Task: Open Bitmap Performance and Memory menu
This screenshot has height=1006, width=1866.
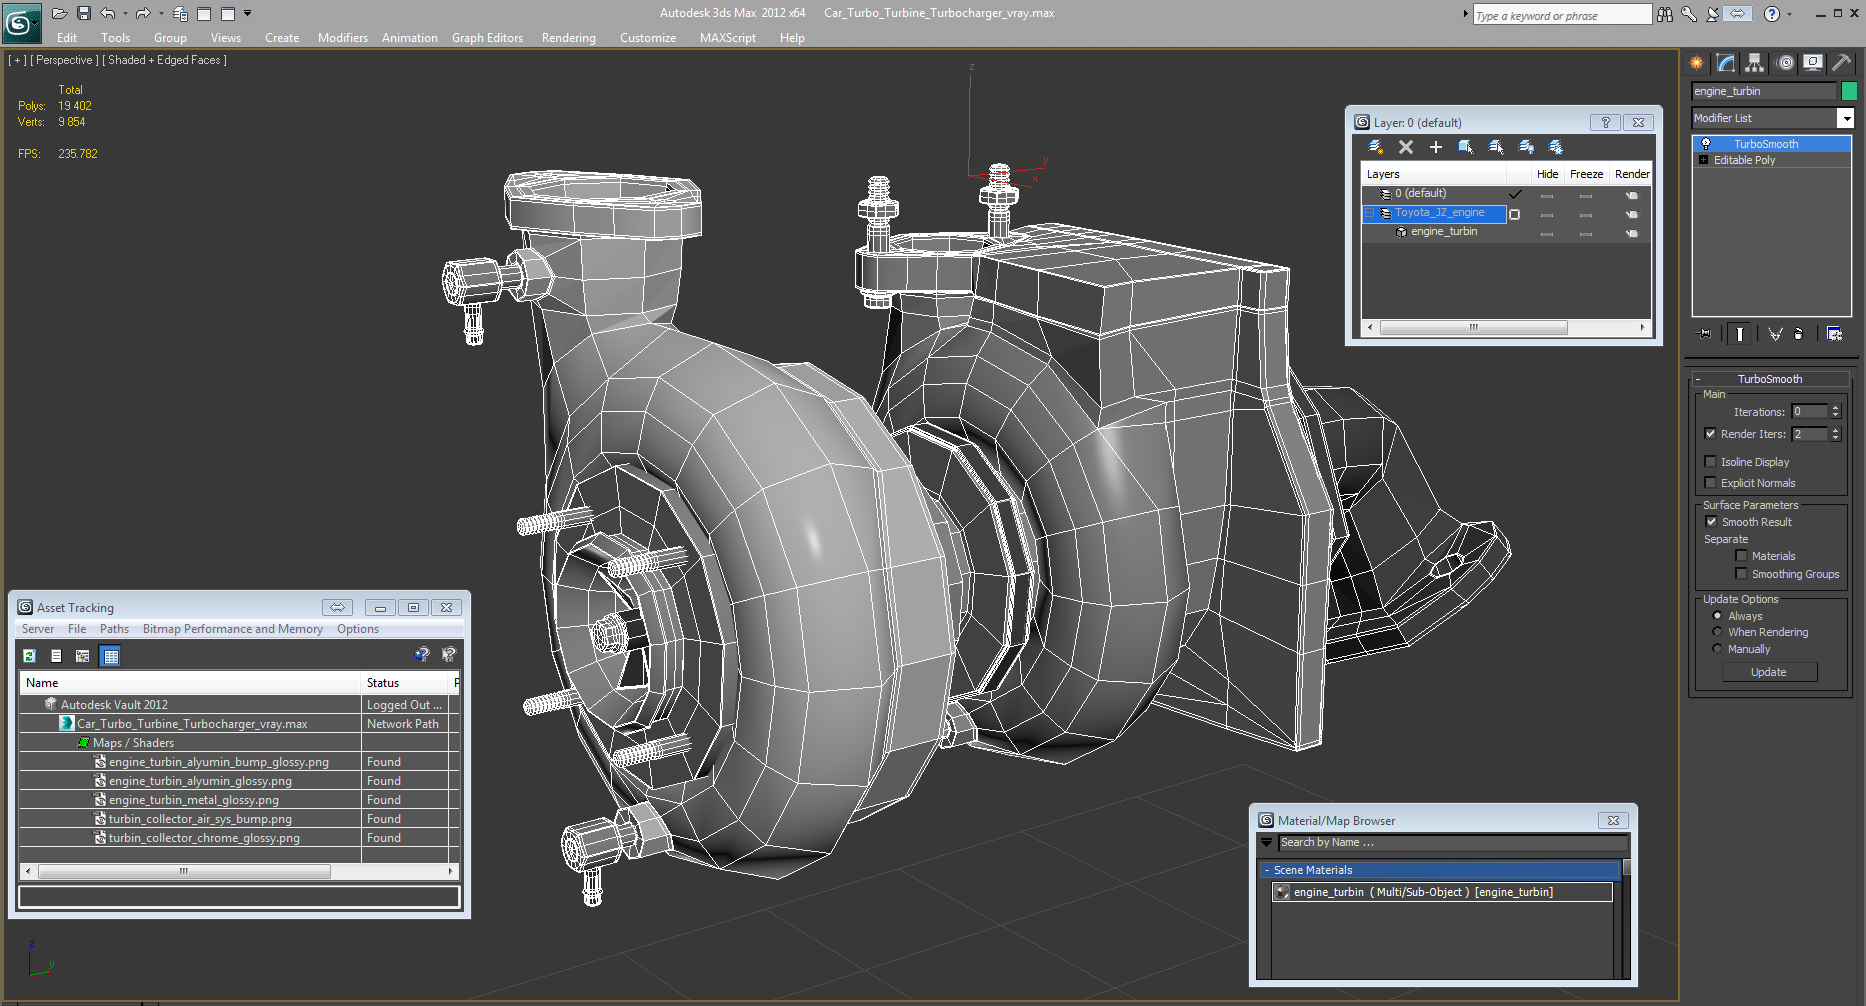Action: 233,629
